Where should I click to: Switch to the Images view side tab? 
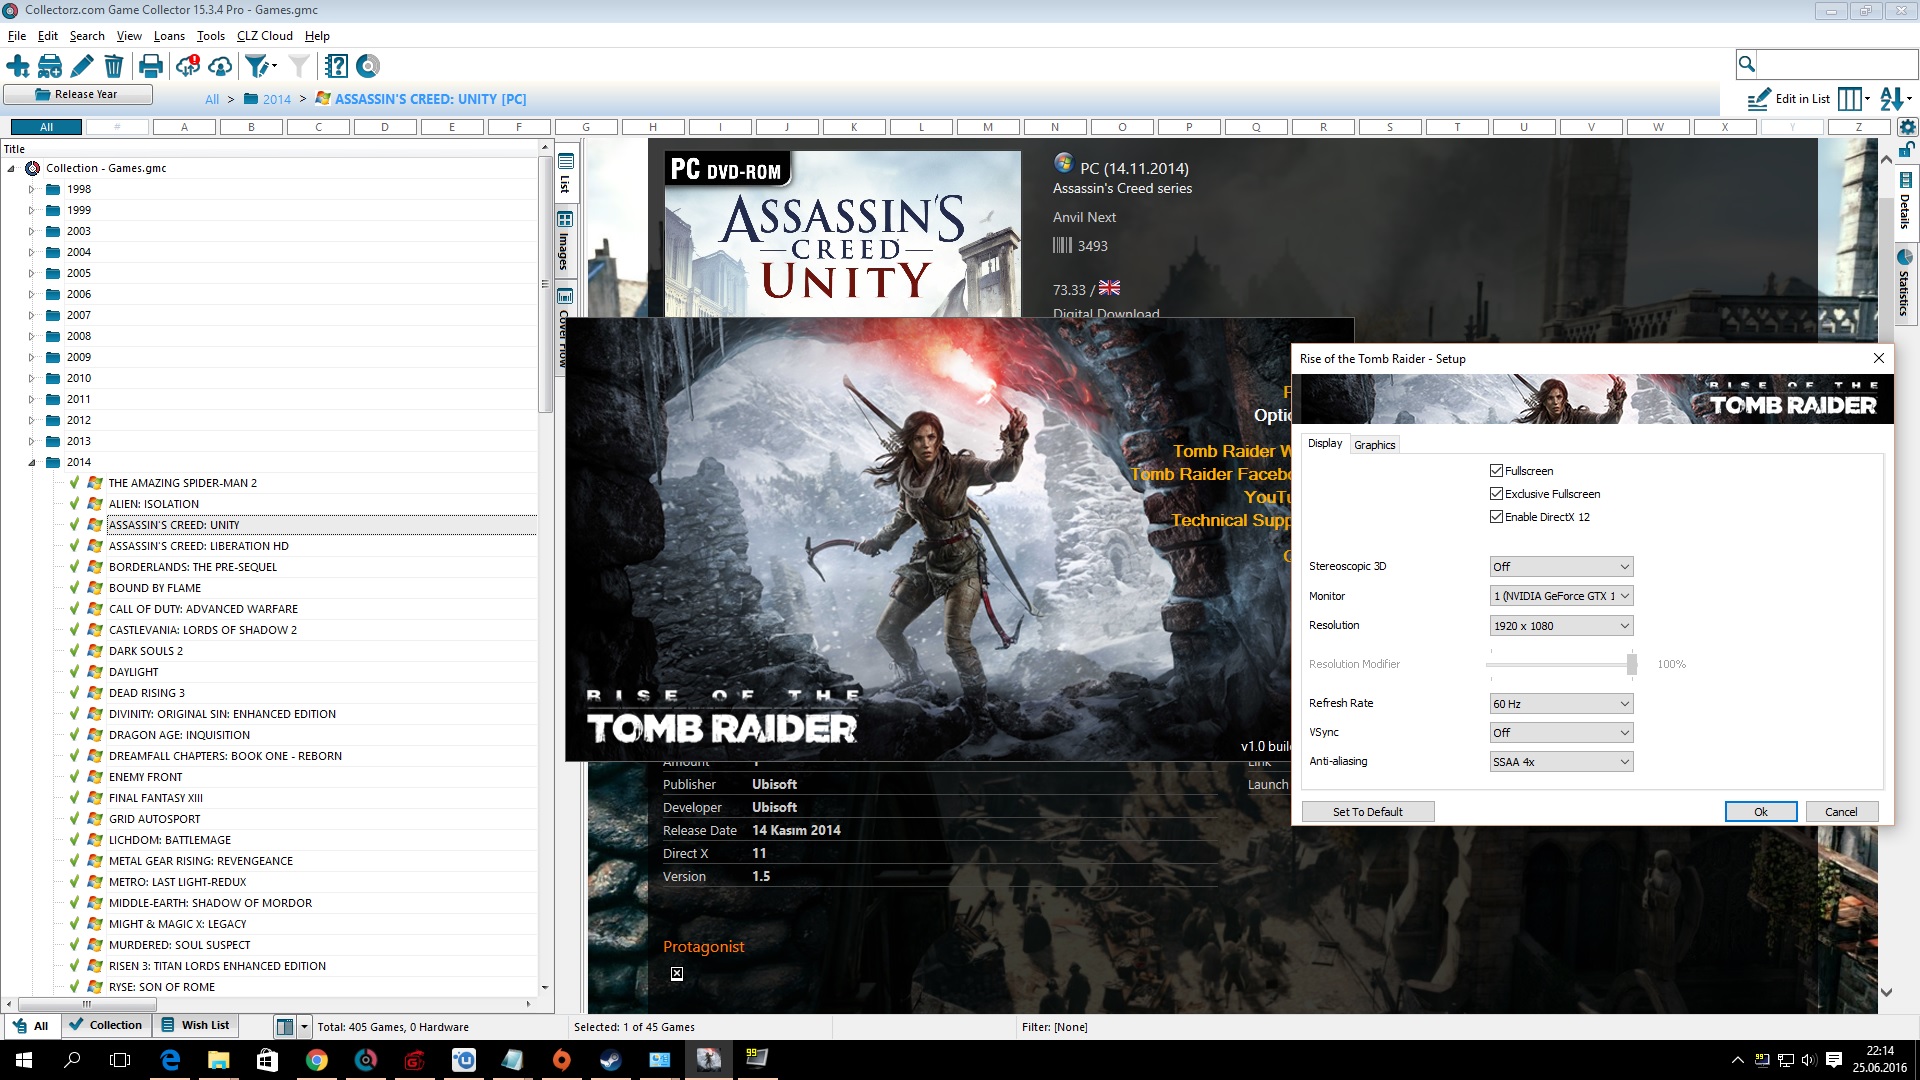coord(565,240)
